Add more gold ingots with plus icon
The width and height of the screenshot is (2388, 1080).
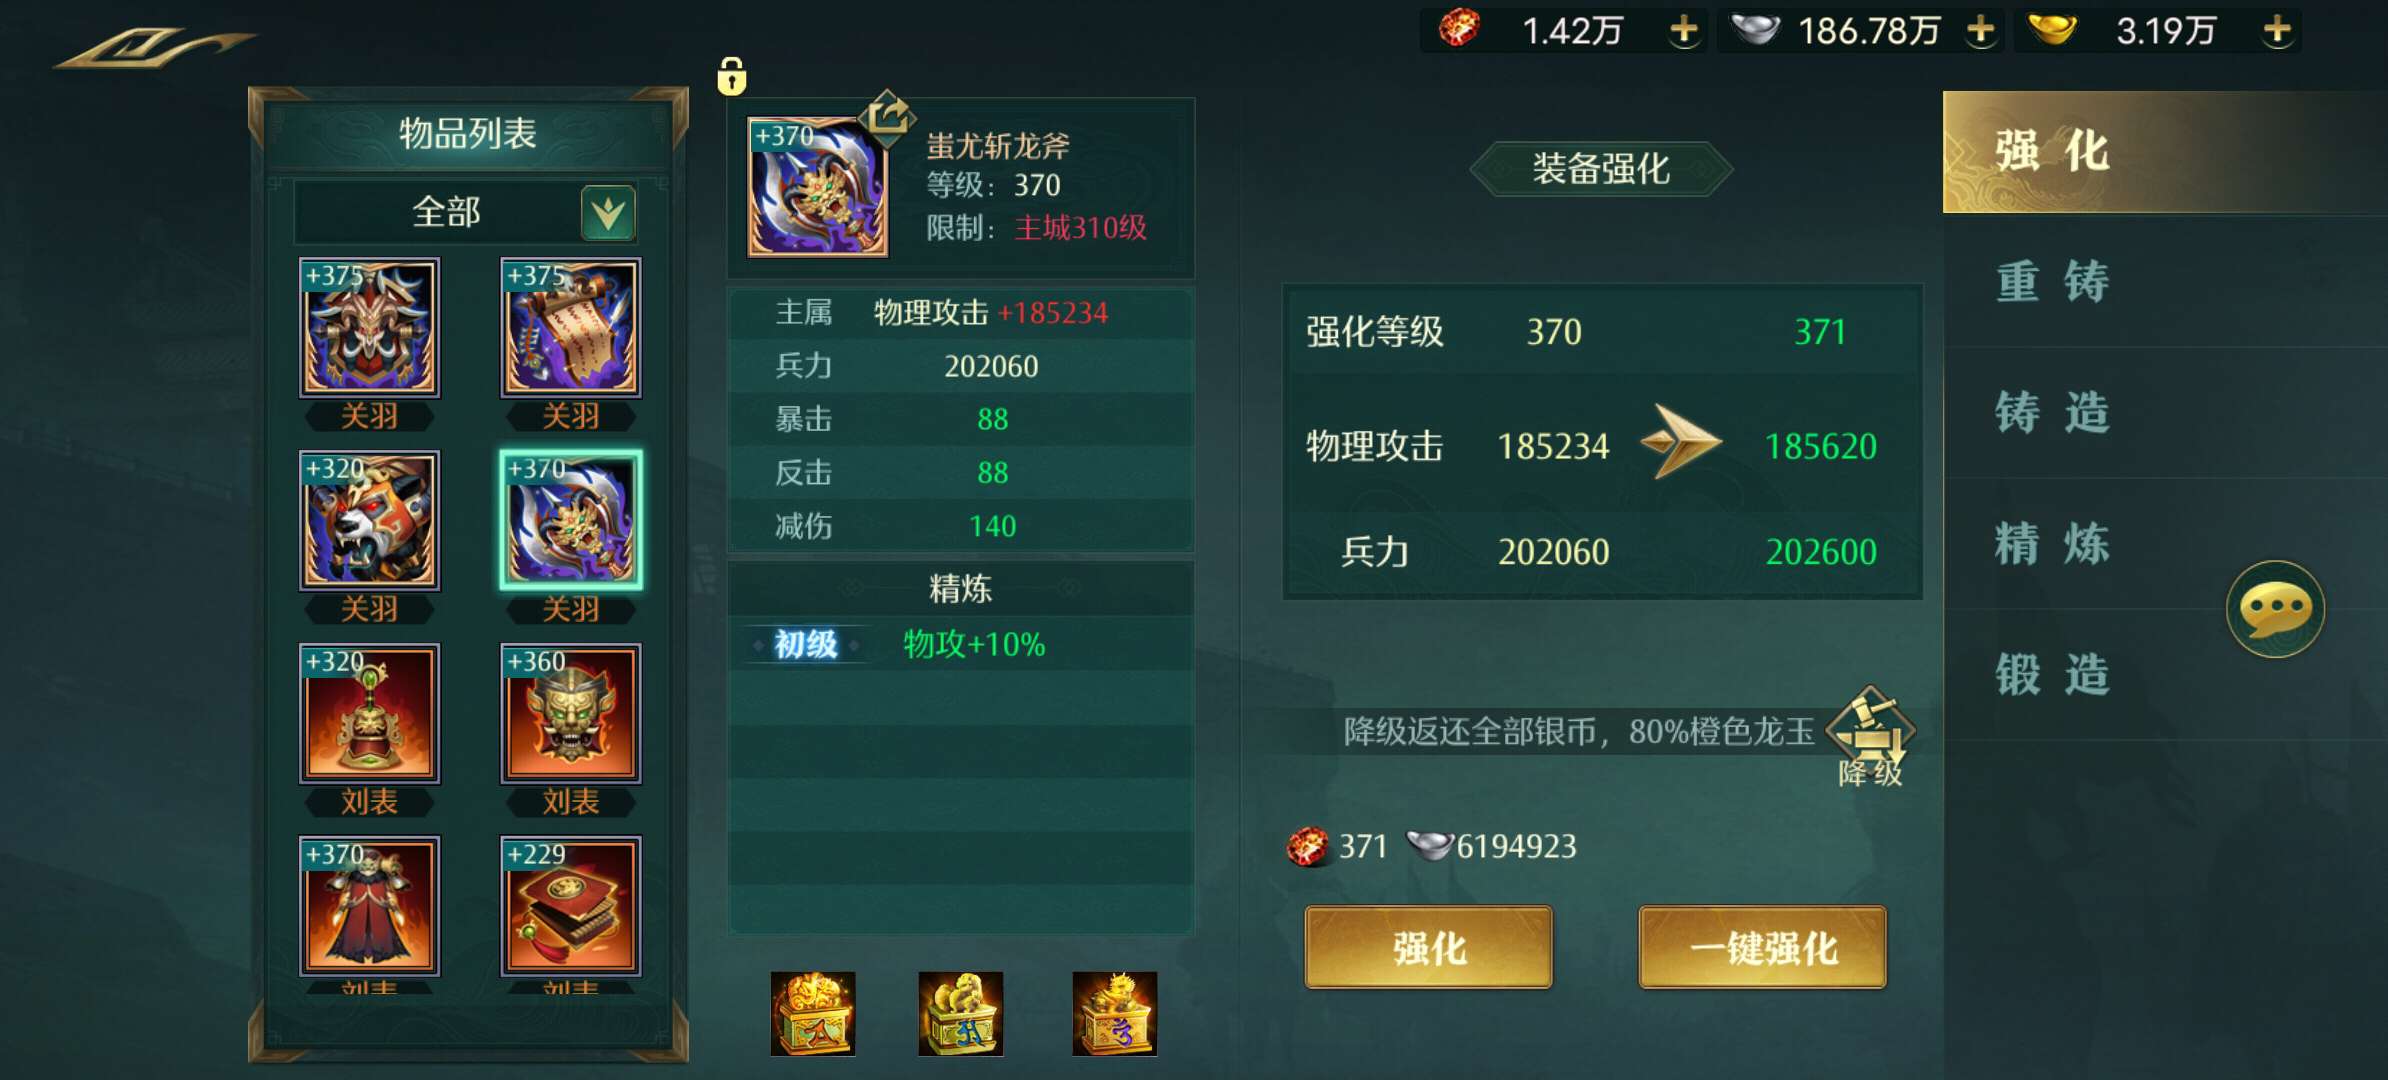pyautogui.click(x=2277, y=30)
